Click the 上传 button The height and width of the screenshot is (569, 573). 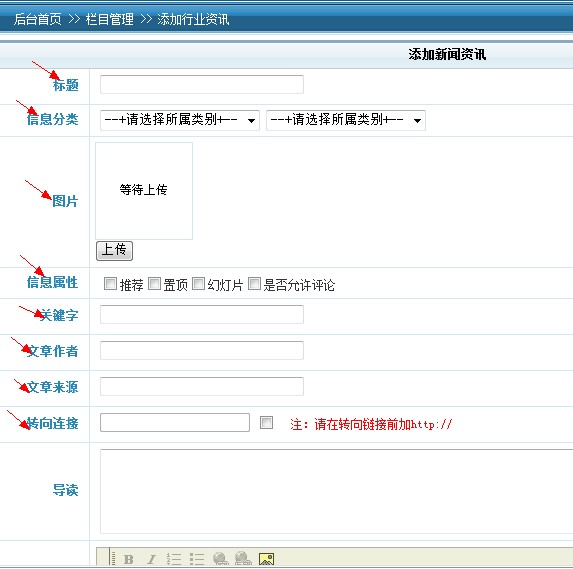[x=114, y=251]
